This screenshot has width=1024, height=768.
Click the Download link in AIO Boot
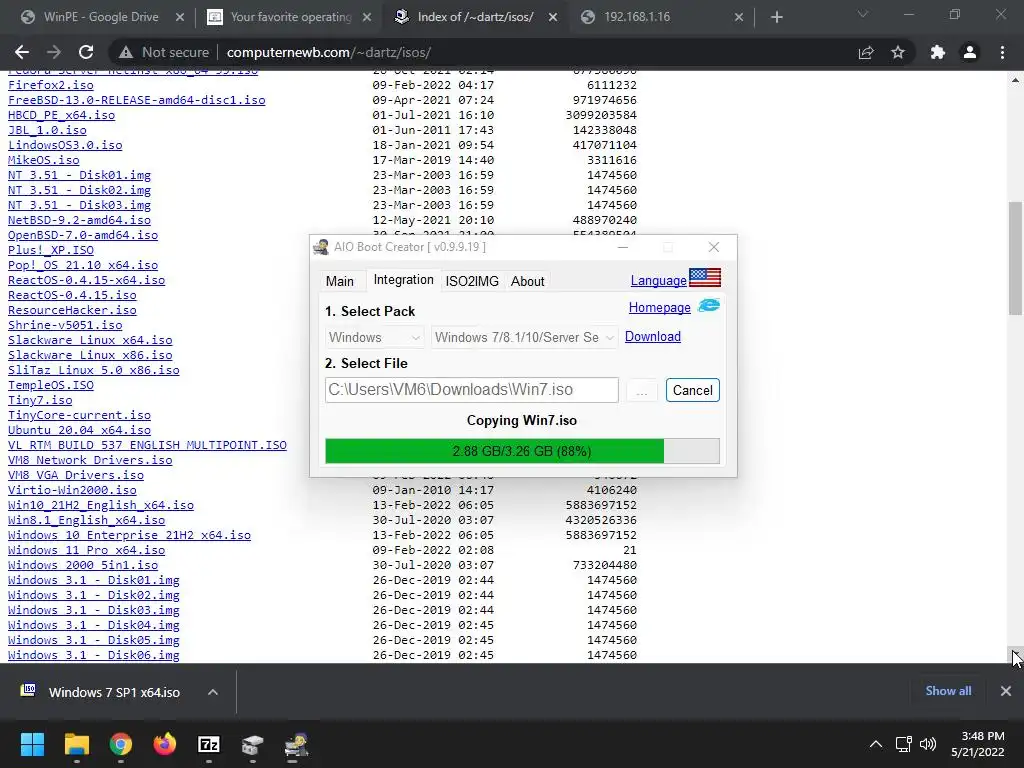pos(652,336)
